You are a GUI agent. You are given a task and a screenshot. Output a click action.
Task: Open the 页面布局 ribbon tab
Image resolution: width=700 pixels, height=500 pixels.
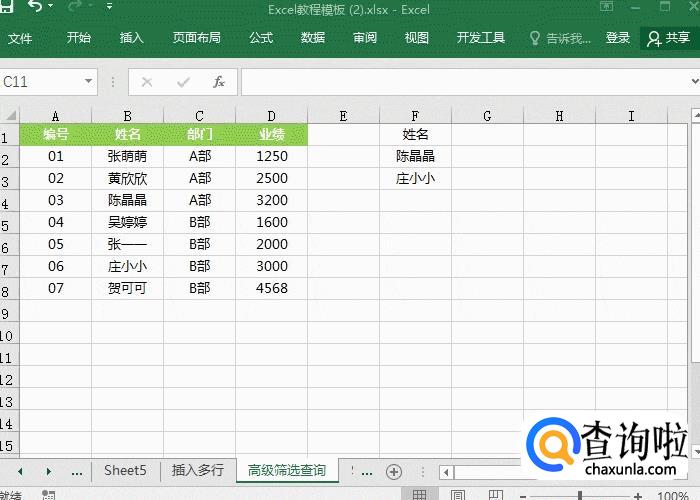197,38
